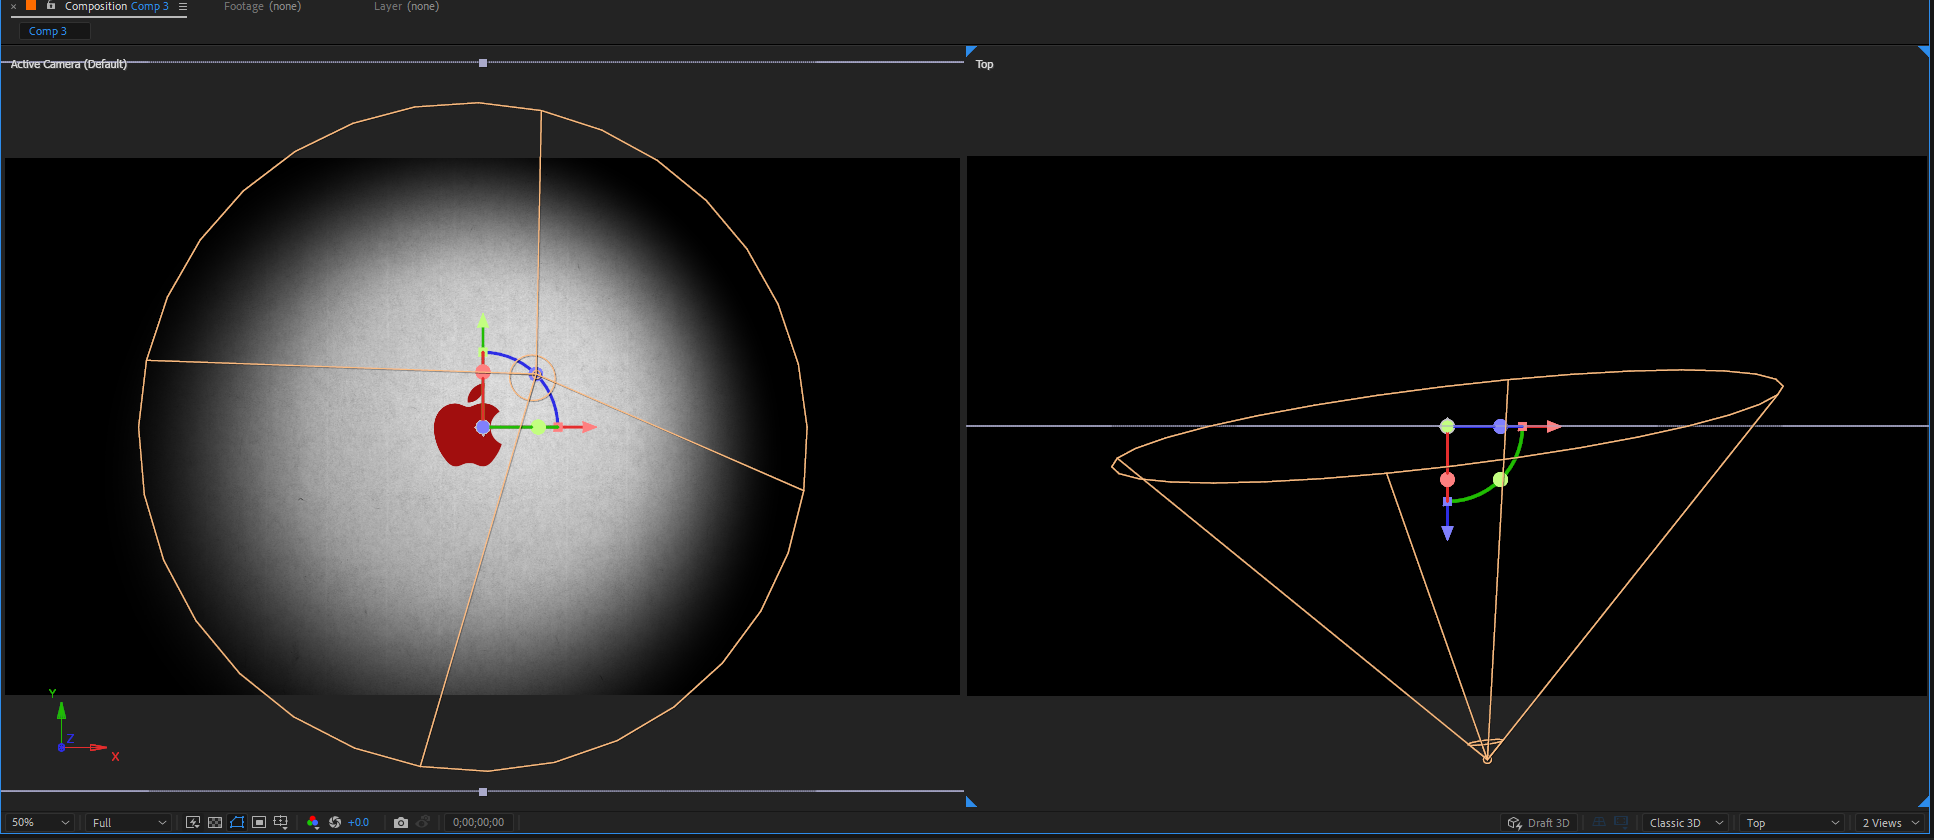The height and width of the screenshot is (840, 1934).
Task: Click the orange composition label color swatch
Action: [x=31, y=5]
